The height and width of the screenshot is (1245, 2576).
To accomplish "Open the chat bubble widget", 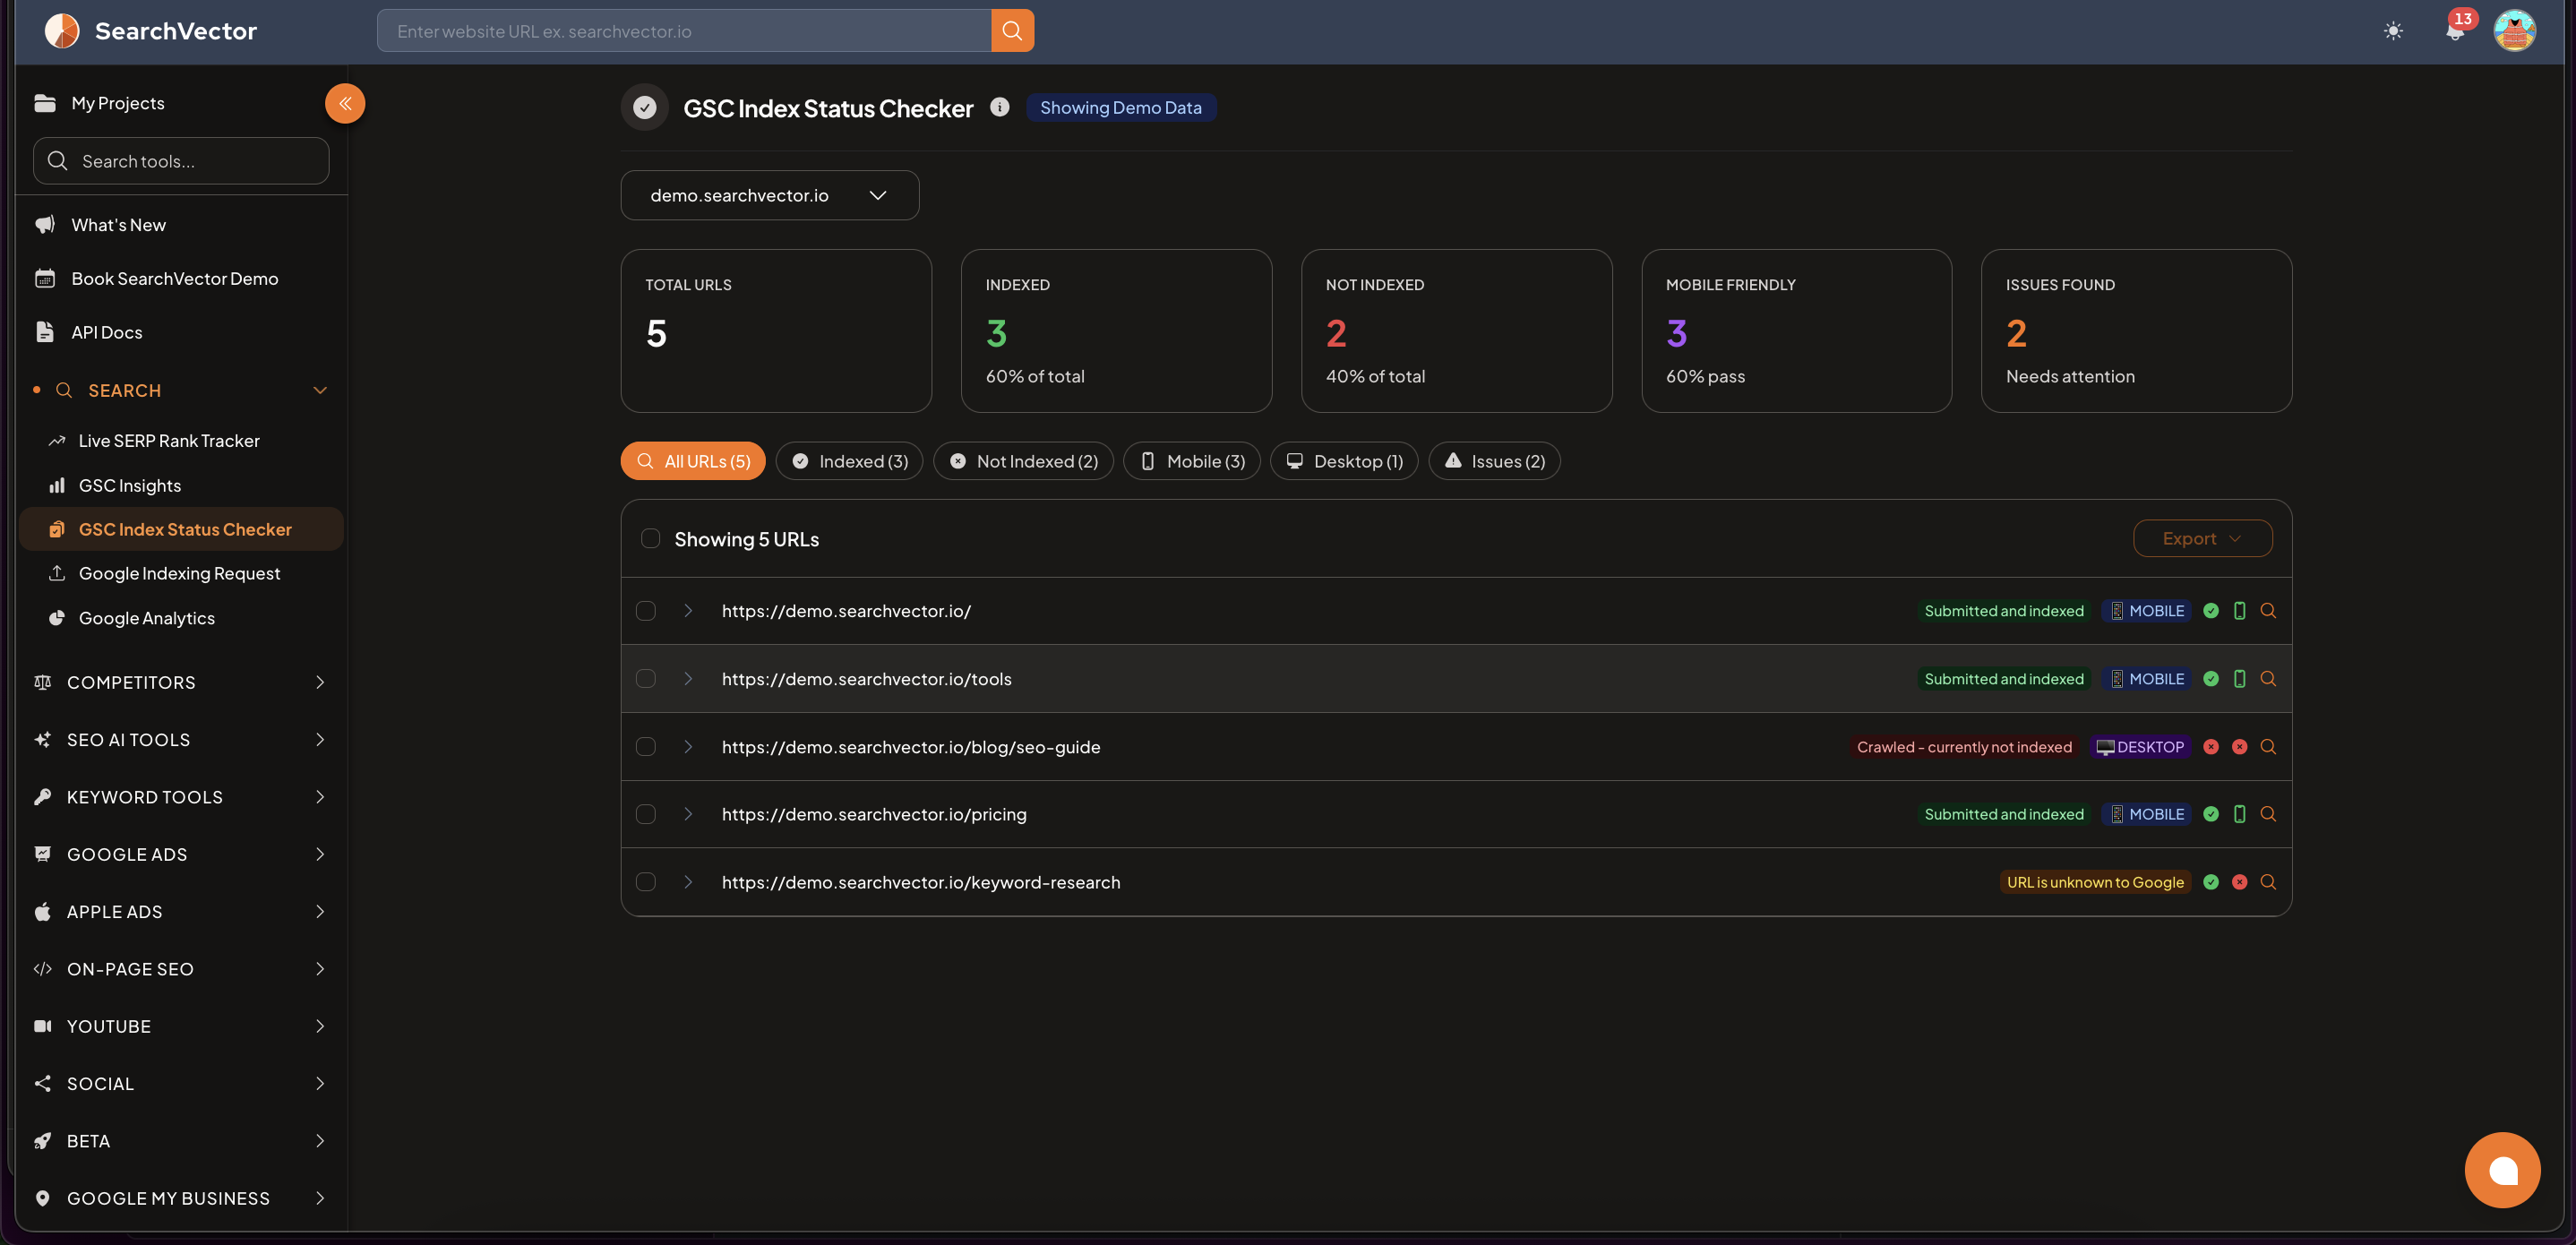I will point(2502,1170).
